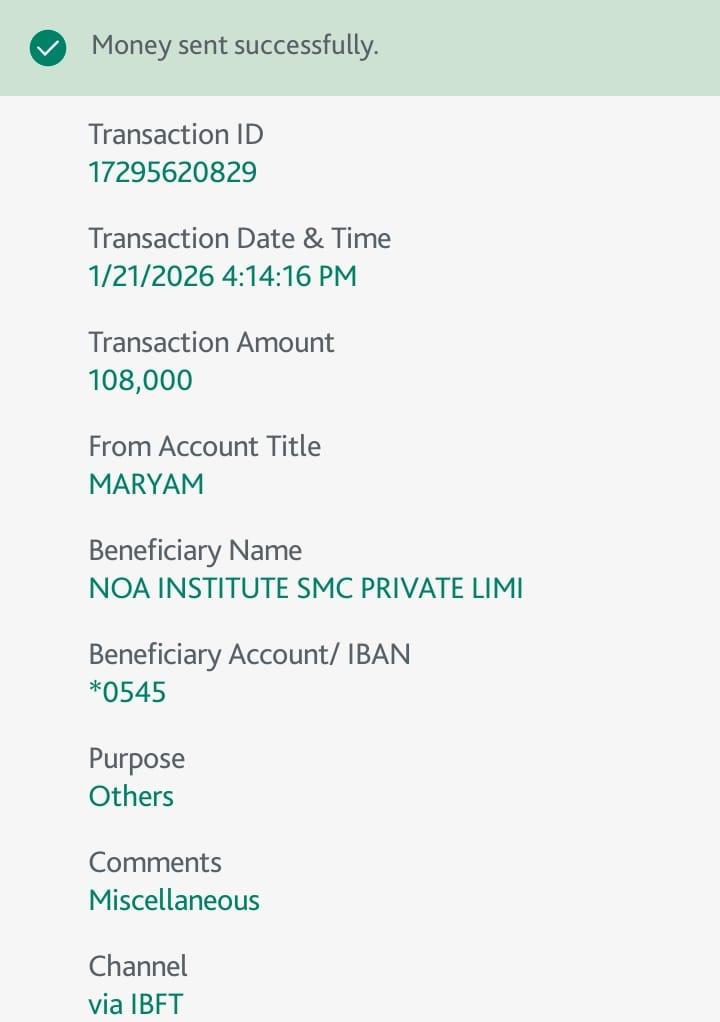Tap the green success checkmark icon
720x1022 pixels.
(48, 47)
